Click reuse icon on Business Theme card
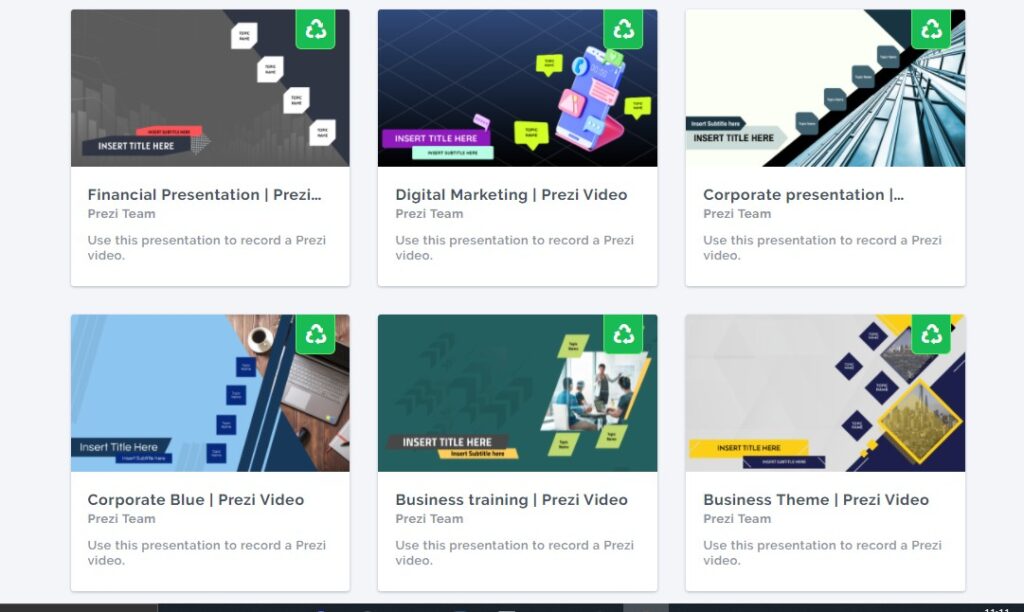The width and height of the screenshot is (1024, 612). (x=931, y=334)
